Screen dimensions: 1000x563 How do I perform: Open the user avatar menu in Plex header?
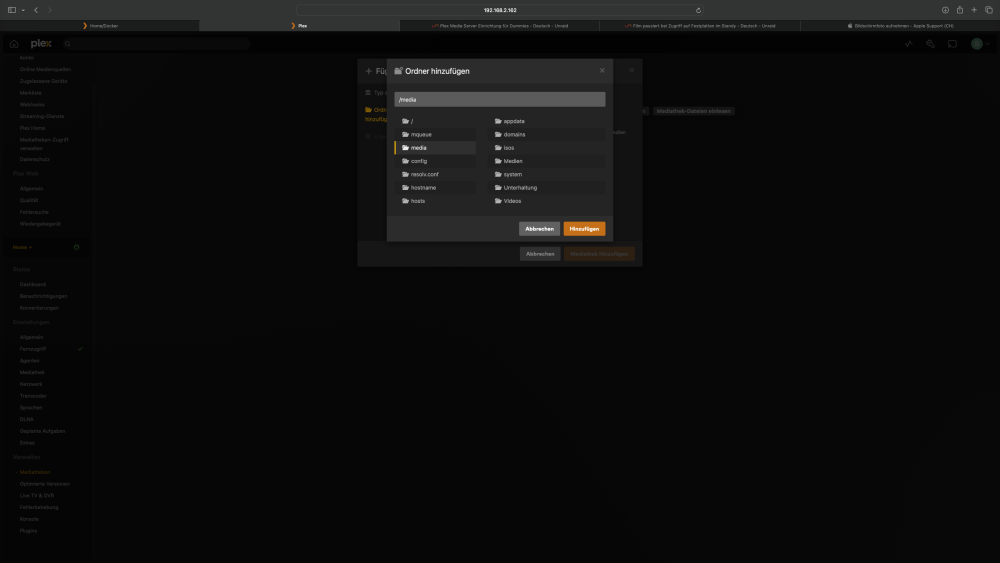coord(980,44)
